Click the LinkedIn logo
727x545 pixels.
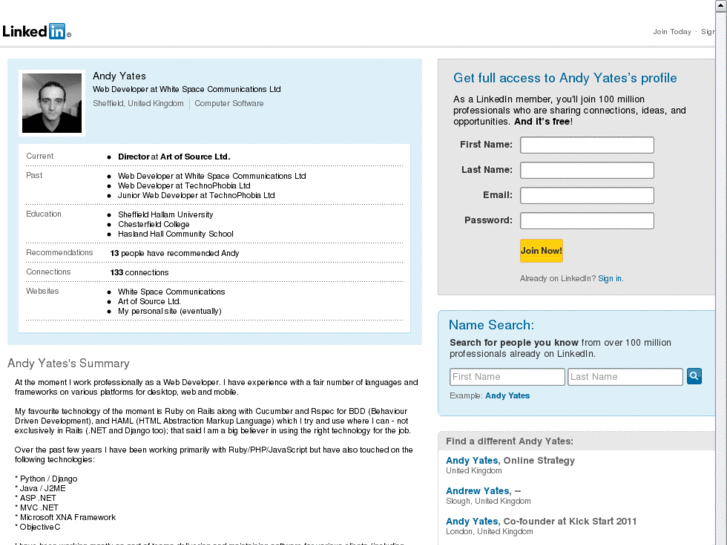pos(36,31)
